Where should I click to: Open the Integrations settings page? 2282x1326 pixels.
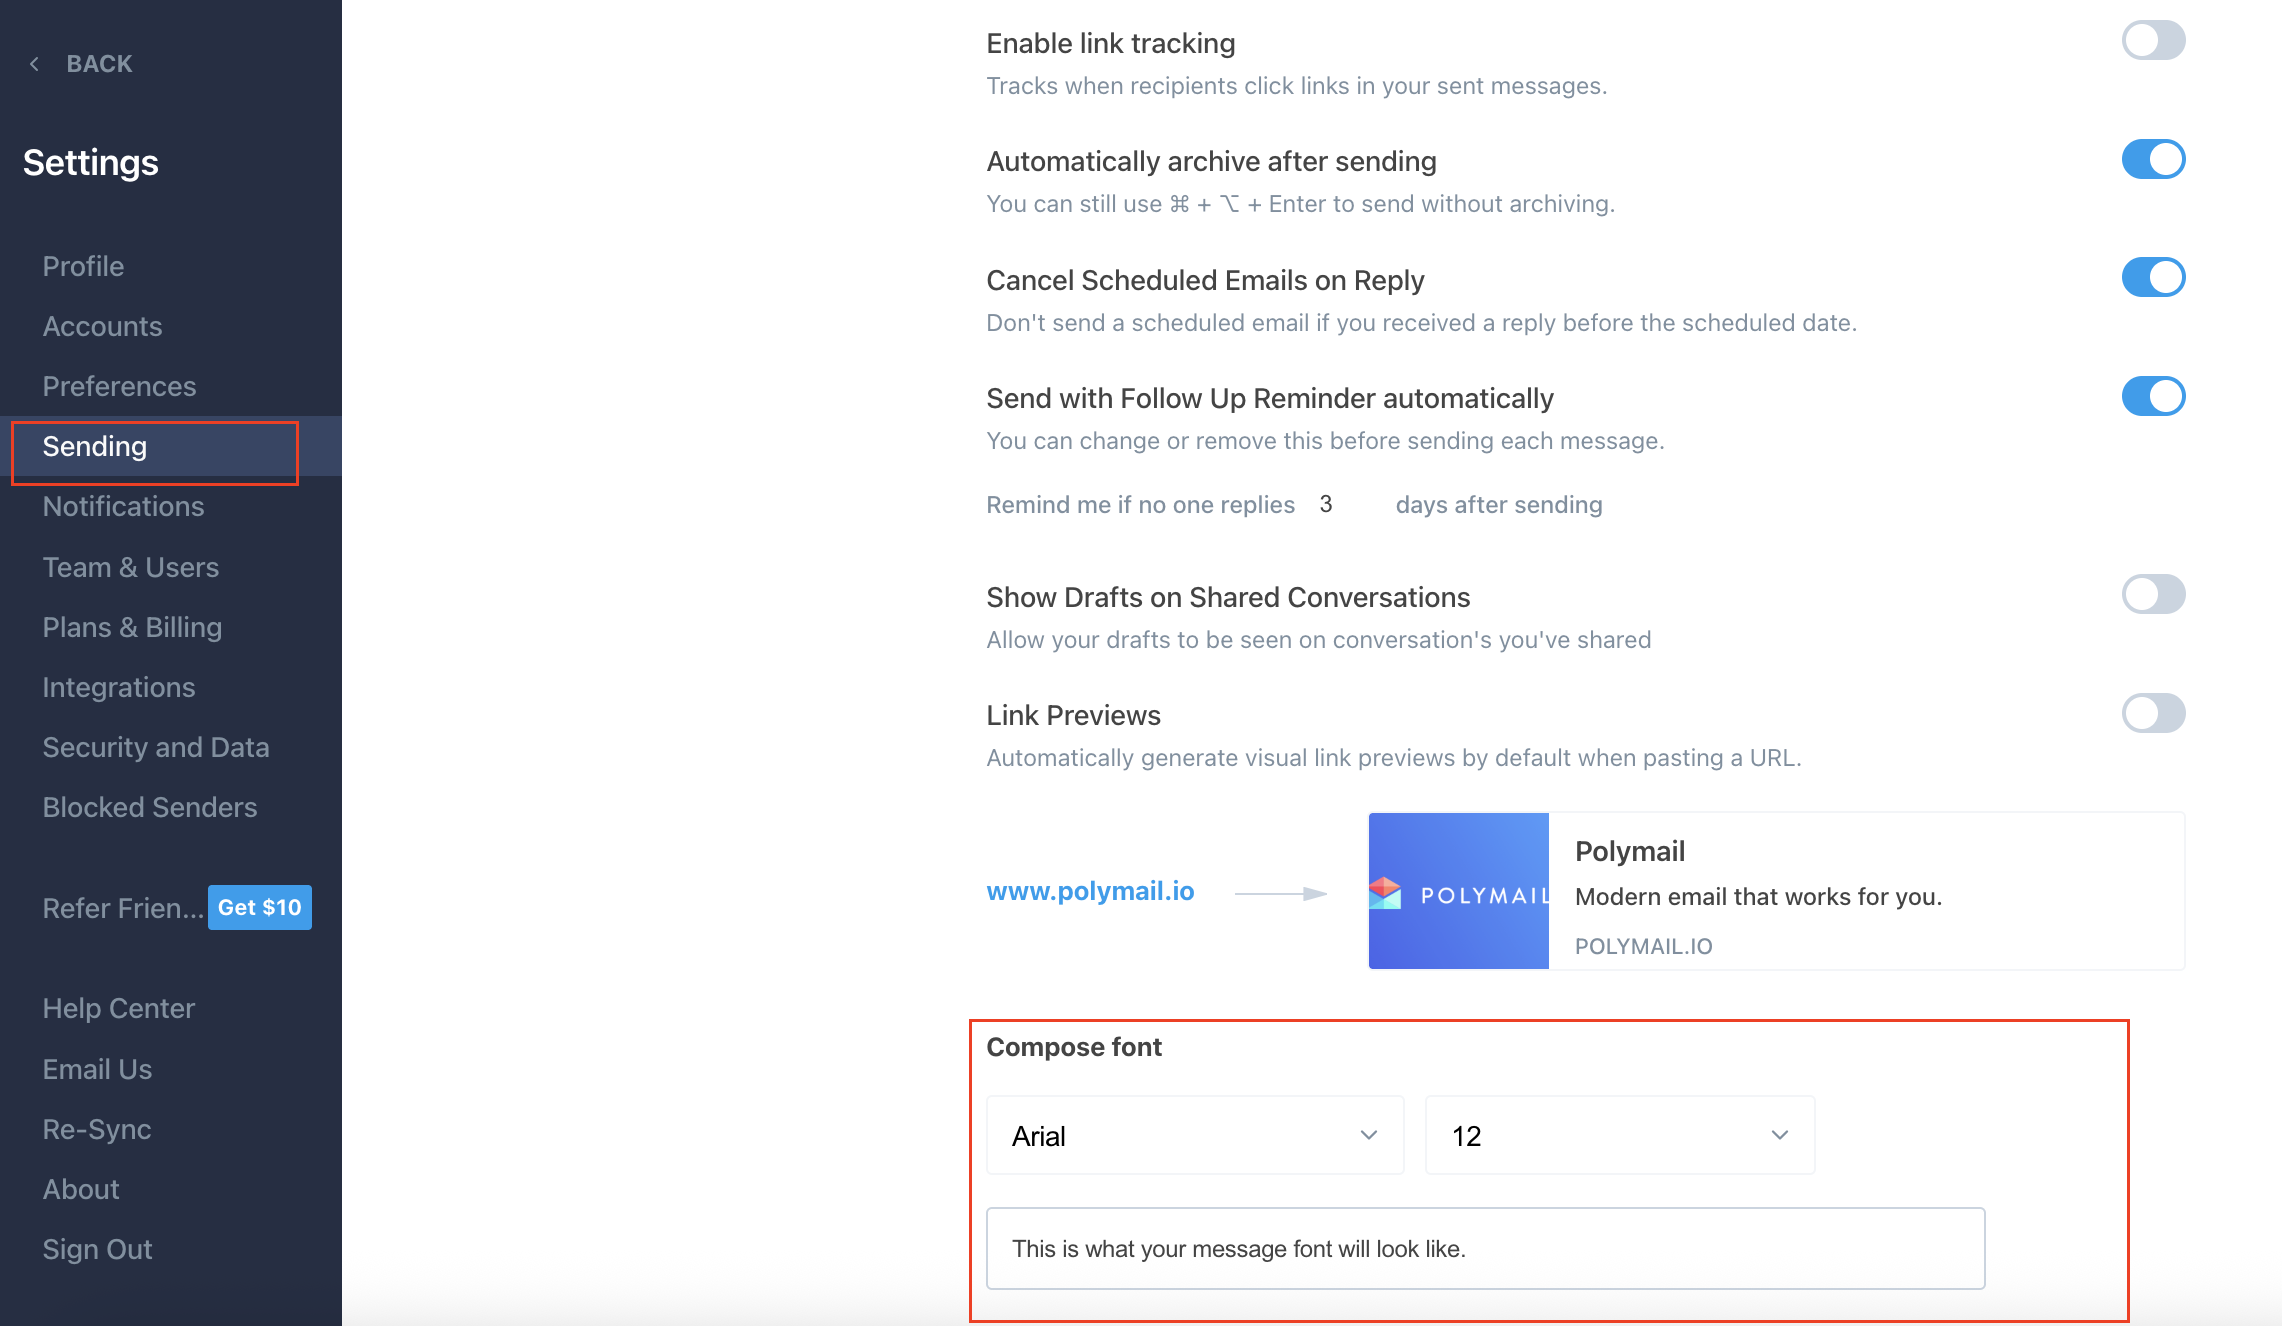pos(119,687)
